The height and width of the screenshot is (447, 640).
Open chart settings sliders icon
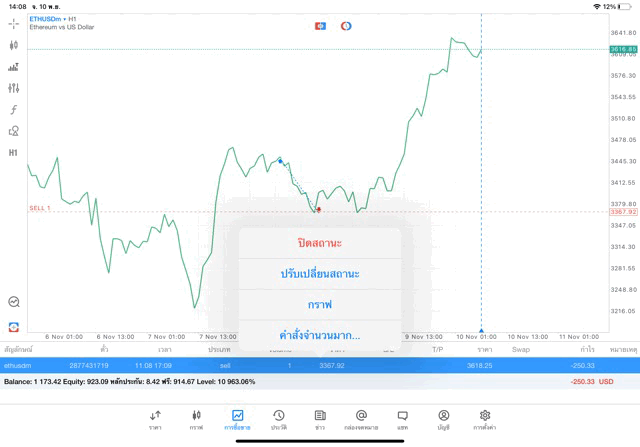pos(14,88)
